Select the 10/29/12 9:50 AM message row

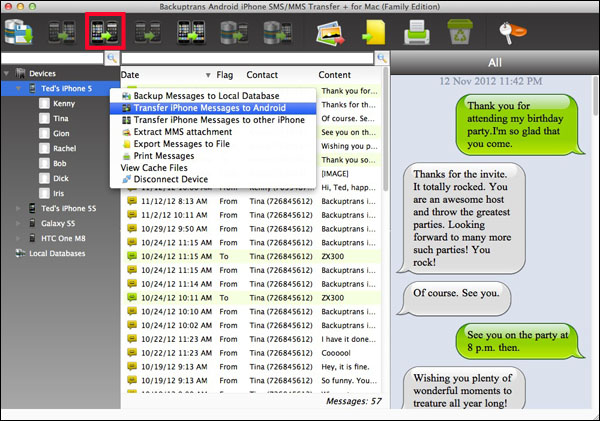[x=251, y=228]
